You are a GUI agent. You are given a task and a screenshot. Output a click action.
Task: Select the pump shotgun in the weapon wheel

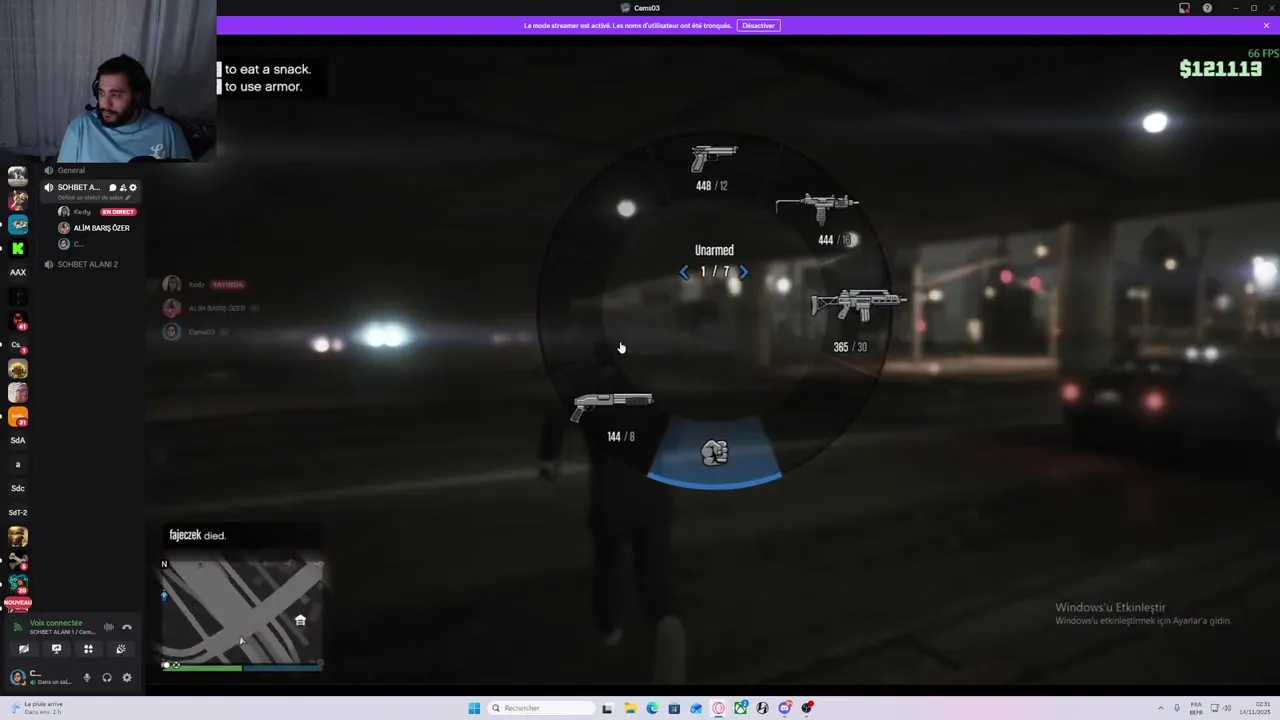pyautogui.click(x=612, y=406)
